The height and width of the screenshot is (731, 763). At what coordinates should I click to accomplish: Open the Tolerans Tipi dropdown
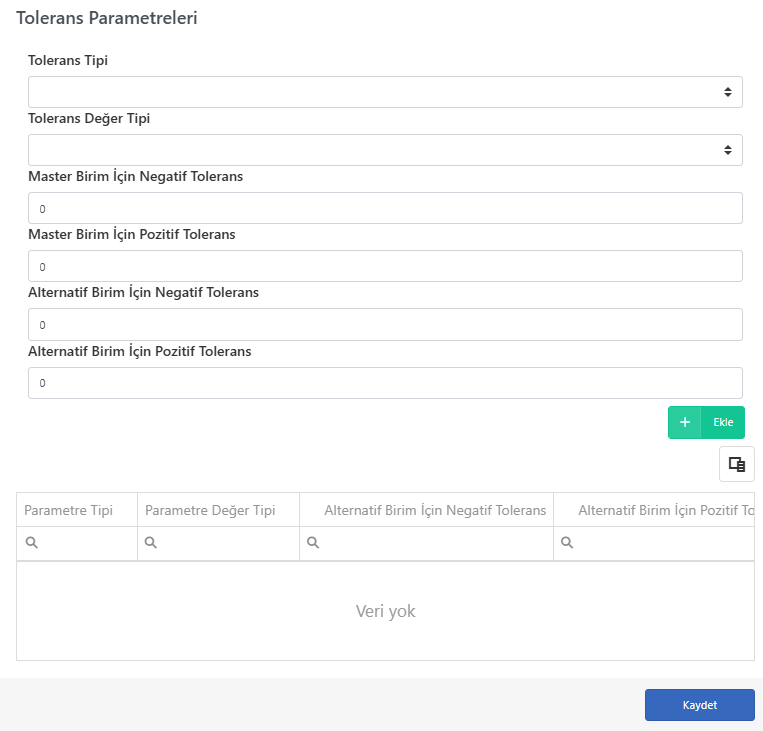(385, 92)
